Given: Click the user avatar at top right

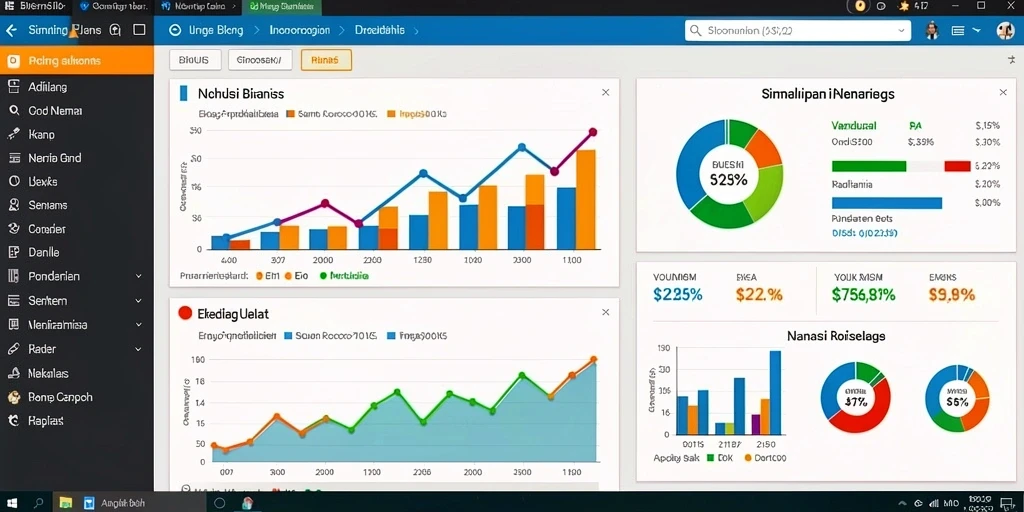Looking at the screenshot, I should click(1005, 30).
